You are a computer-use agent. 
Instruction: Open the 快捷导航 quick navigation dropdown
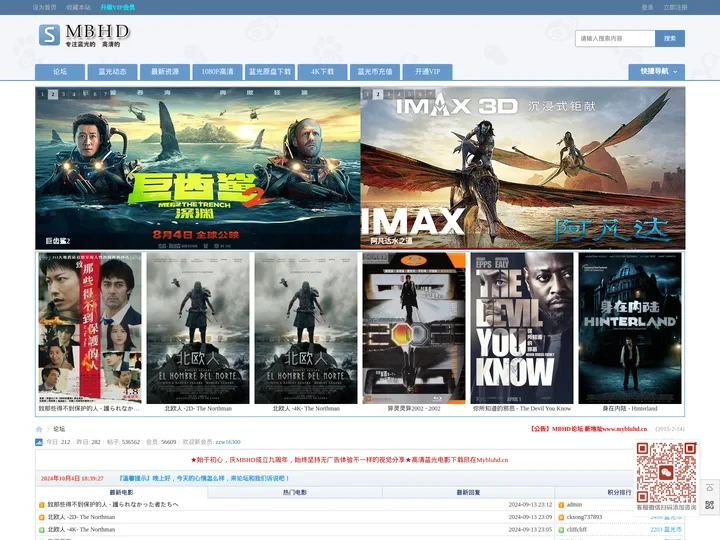(657, 72)
